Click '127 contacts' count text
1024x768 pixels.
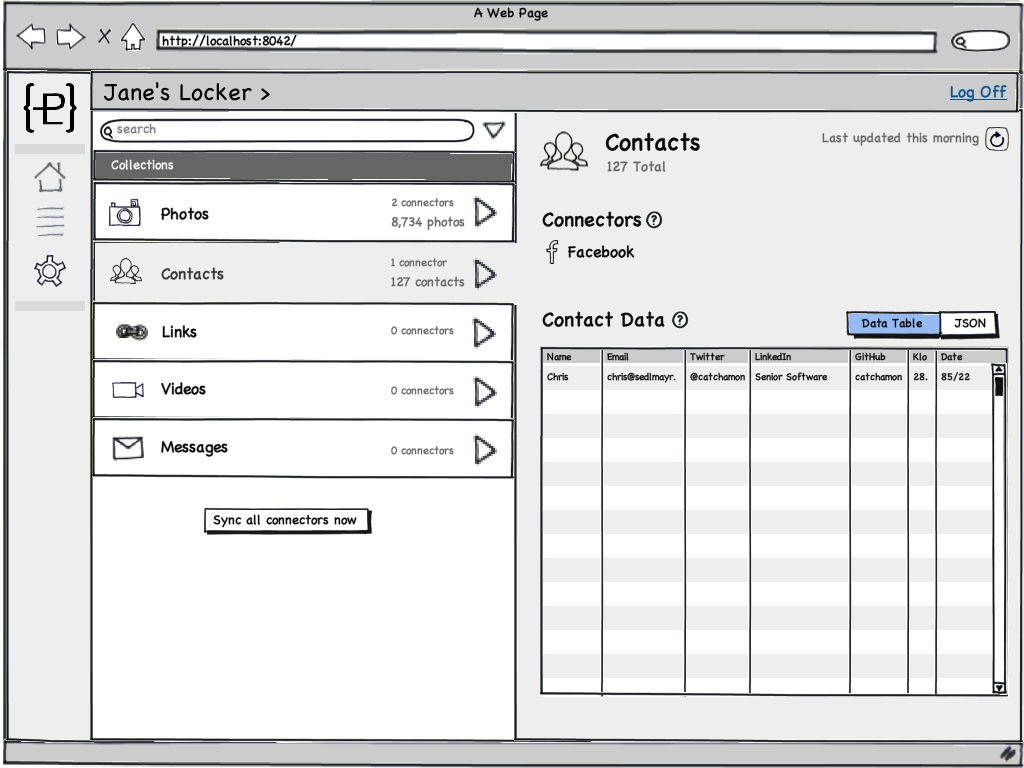[x=427, y=282]
